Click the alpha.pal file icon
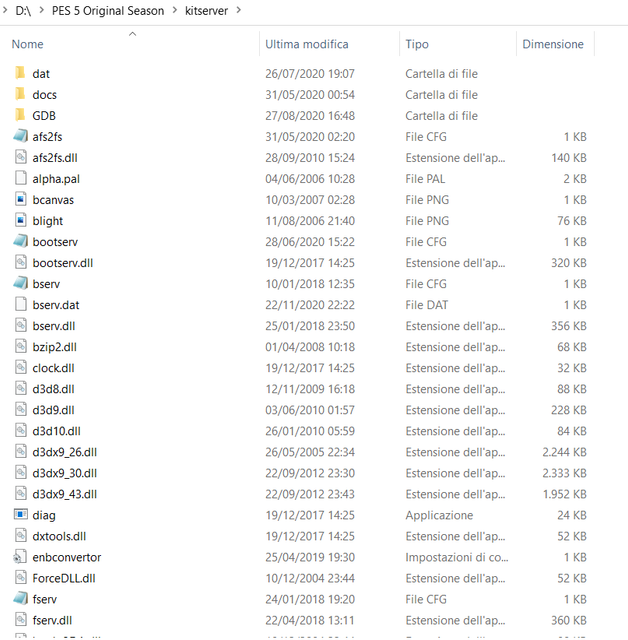The width and height of the screenshot is (628, 640). [x=21, y=179]
